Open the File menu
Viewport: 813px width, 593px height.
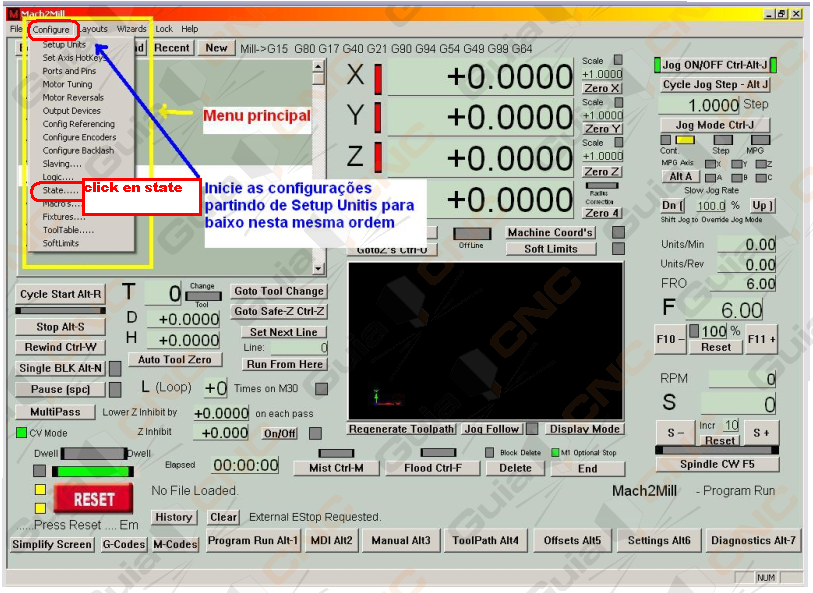click(x=16, y=29)
